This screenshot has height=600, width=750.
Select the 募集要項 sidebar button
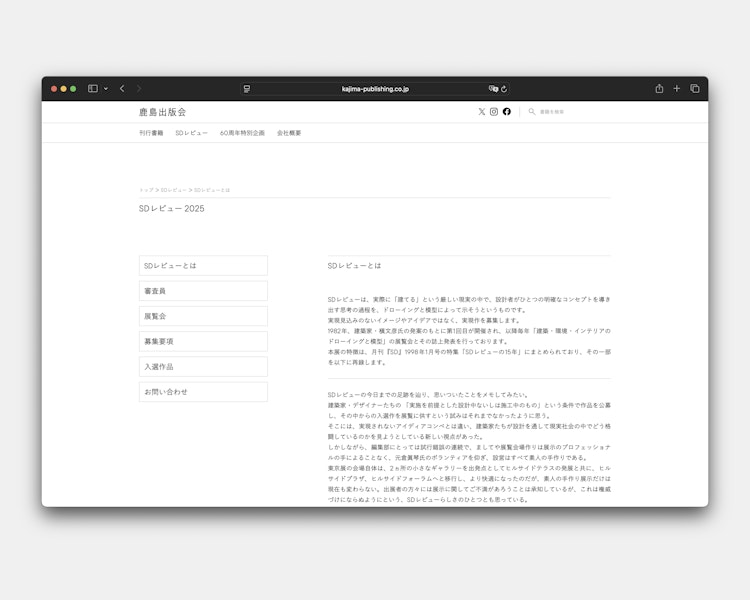pyautogui.click(x=203, y=342)
